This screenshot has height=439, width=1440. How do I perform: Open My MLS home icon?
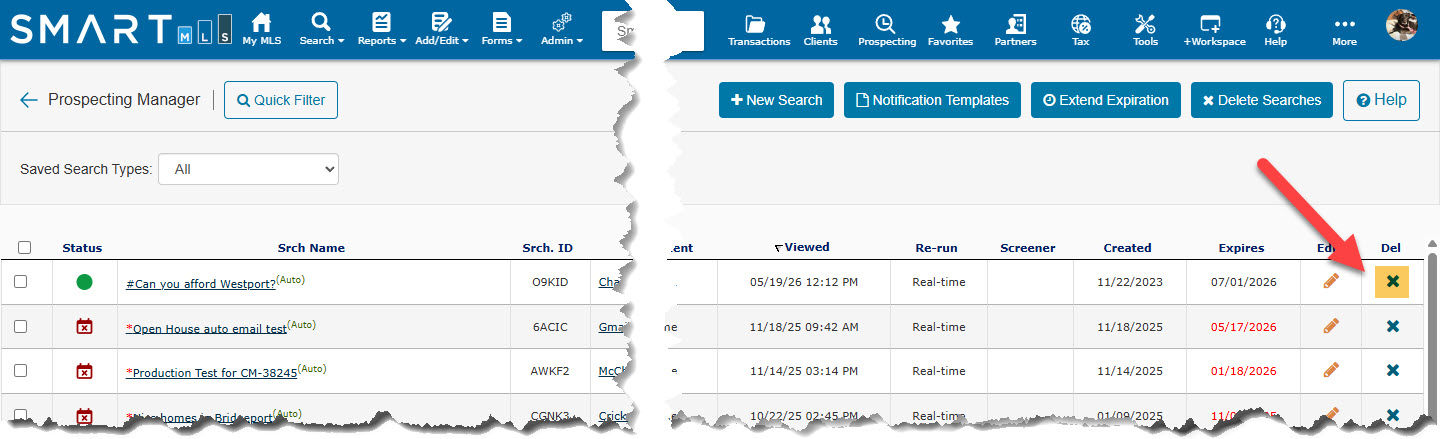point(261,29)
